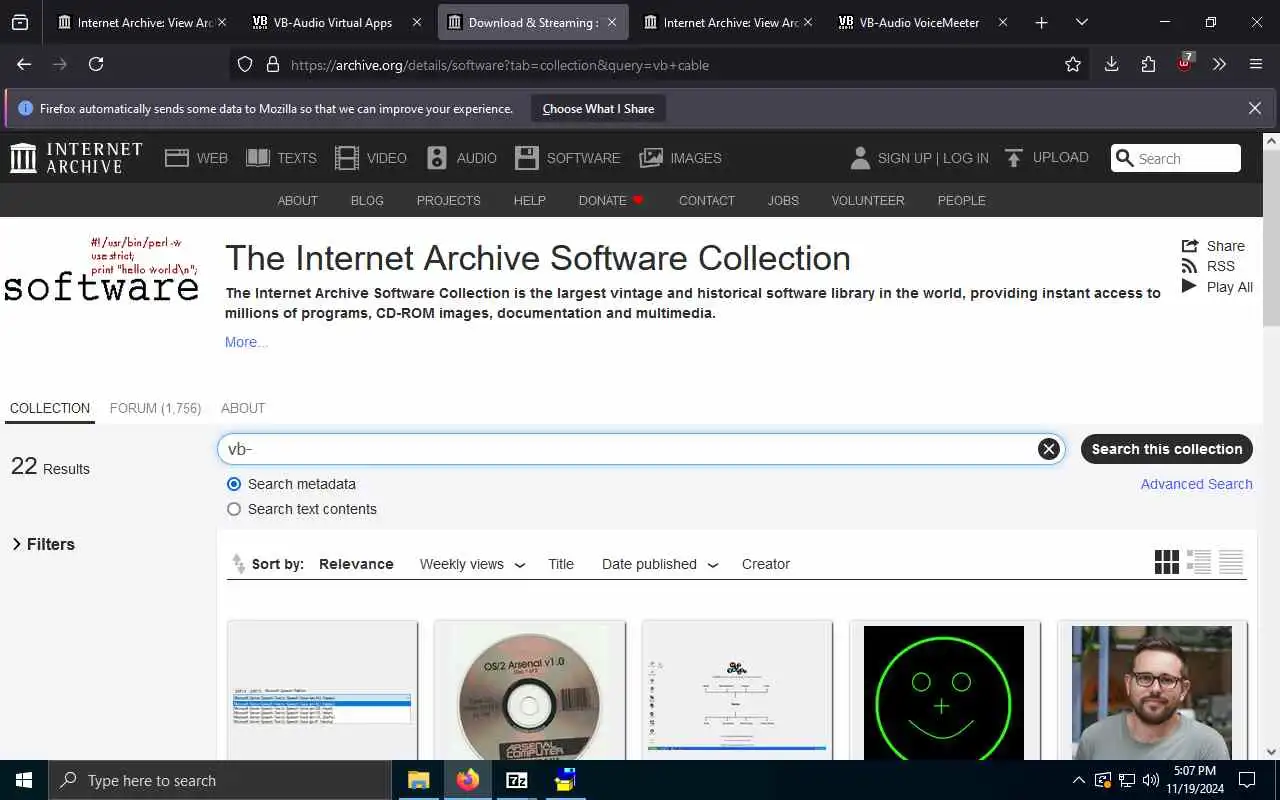Click Choose What I Share button
1280x800 pixels.
[x=598, y=109]
